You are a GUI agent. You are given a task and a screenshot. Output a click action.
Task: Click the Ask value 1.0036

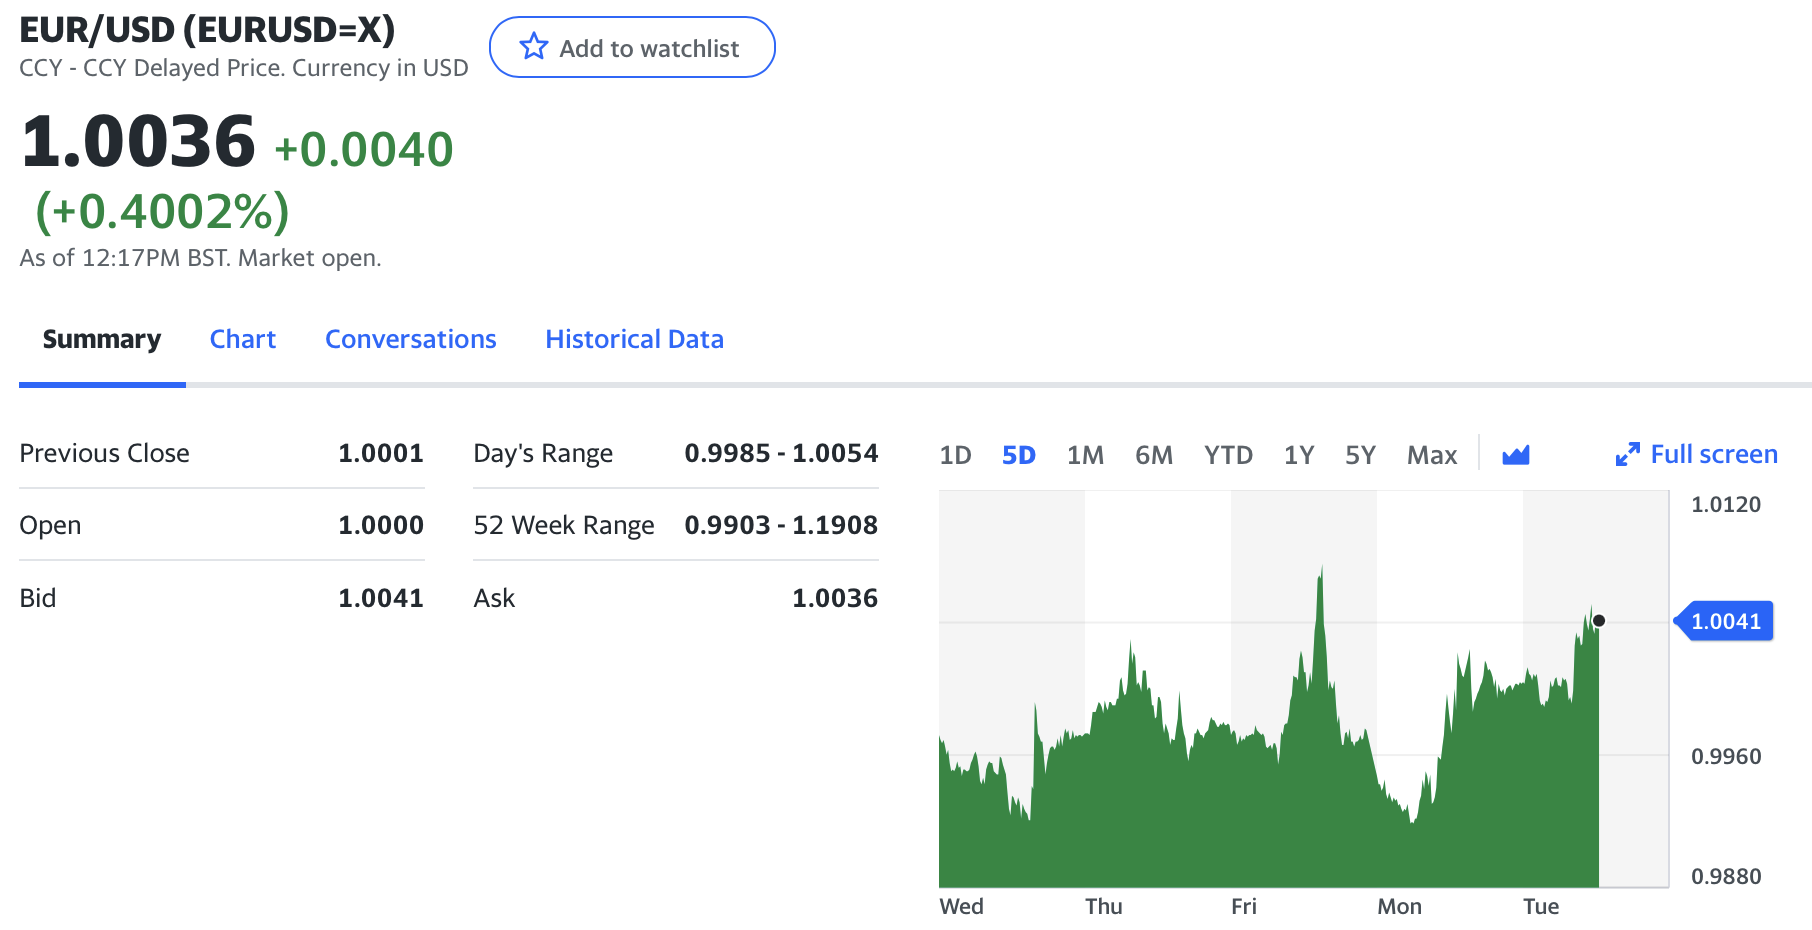click(835, 598)
